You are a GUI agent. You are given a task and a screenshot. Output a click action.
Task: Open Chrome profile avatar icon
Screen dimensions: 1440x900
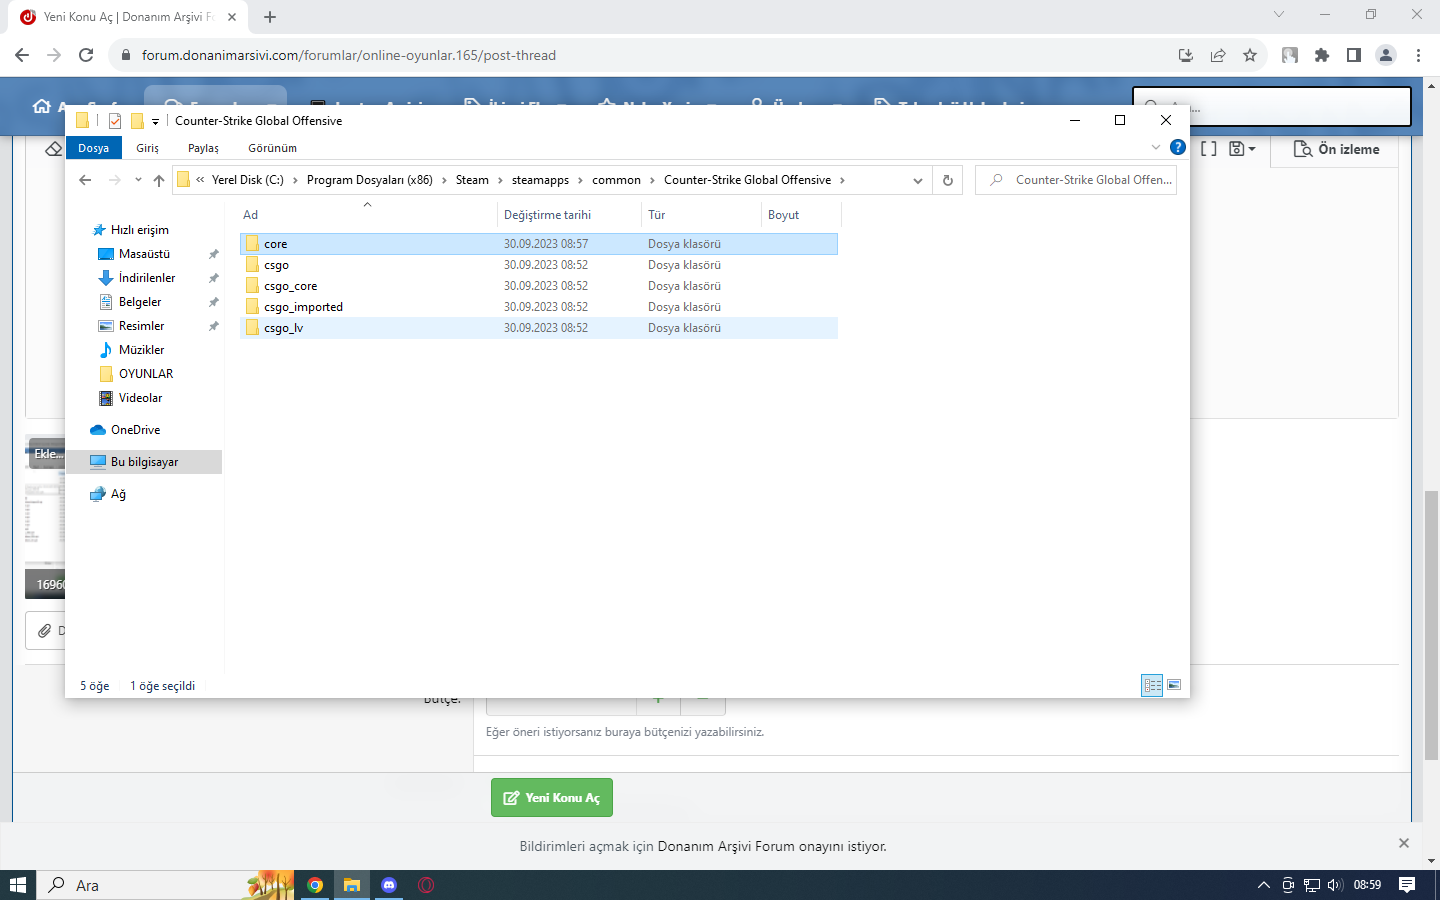[x=1386, y=55]
